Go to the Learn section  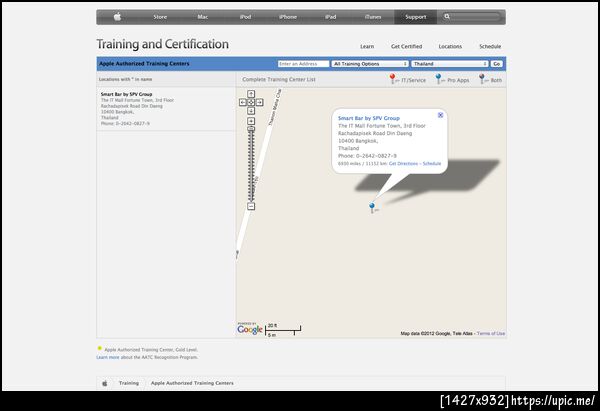[x=367, y=46]
